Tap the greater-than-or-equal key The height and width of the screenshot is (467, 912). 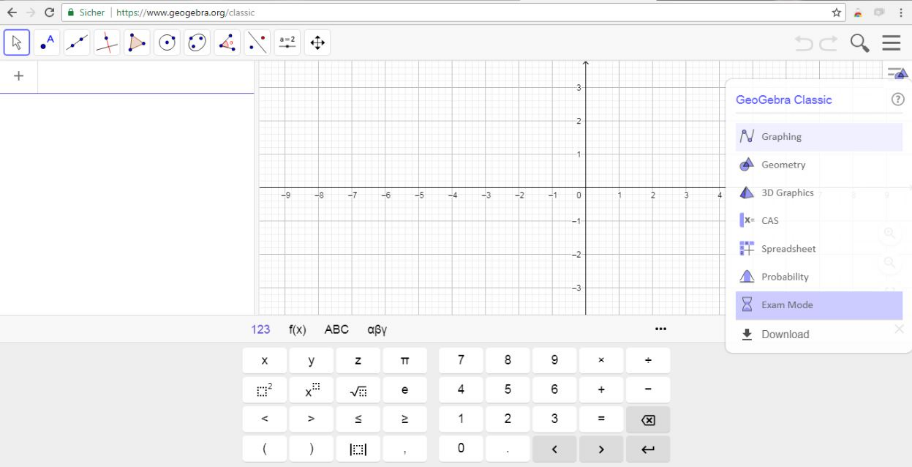coord(405,419)
